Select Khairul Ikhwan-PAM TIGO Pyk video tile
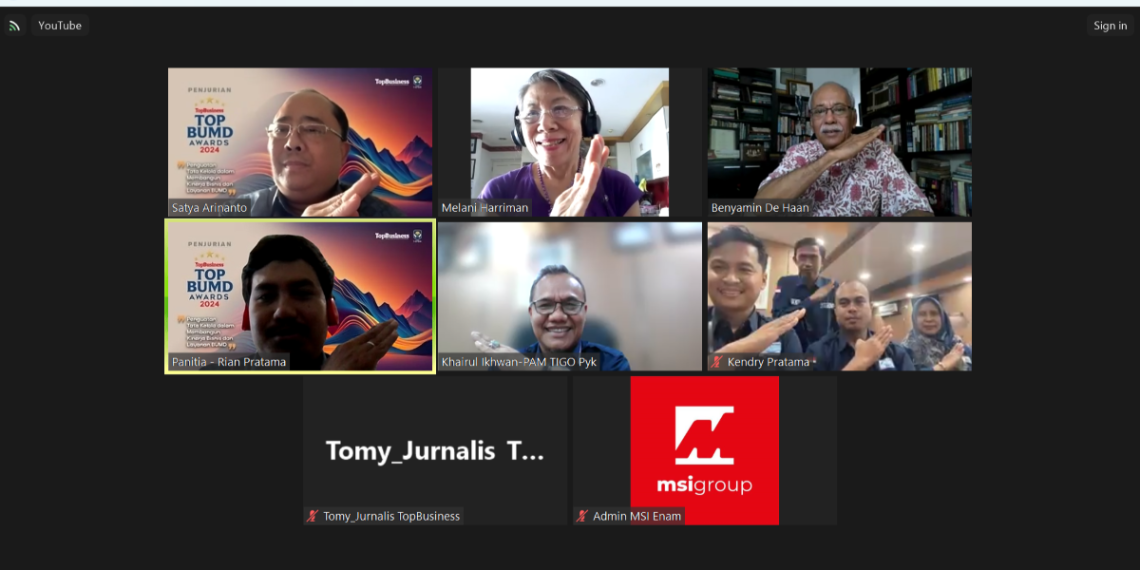This screenshot has width=1140, height=570. [x=570, y=297]
